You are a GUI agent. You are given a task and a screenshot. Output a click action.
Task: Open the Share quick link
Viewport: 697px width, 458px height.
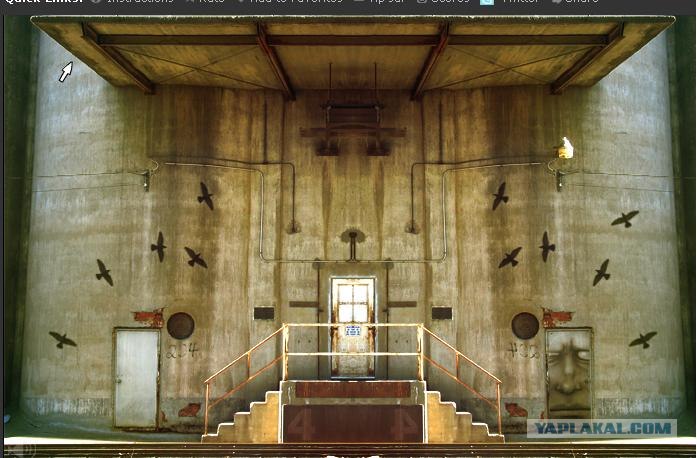[575, 2]
